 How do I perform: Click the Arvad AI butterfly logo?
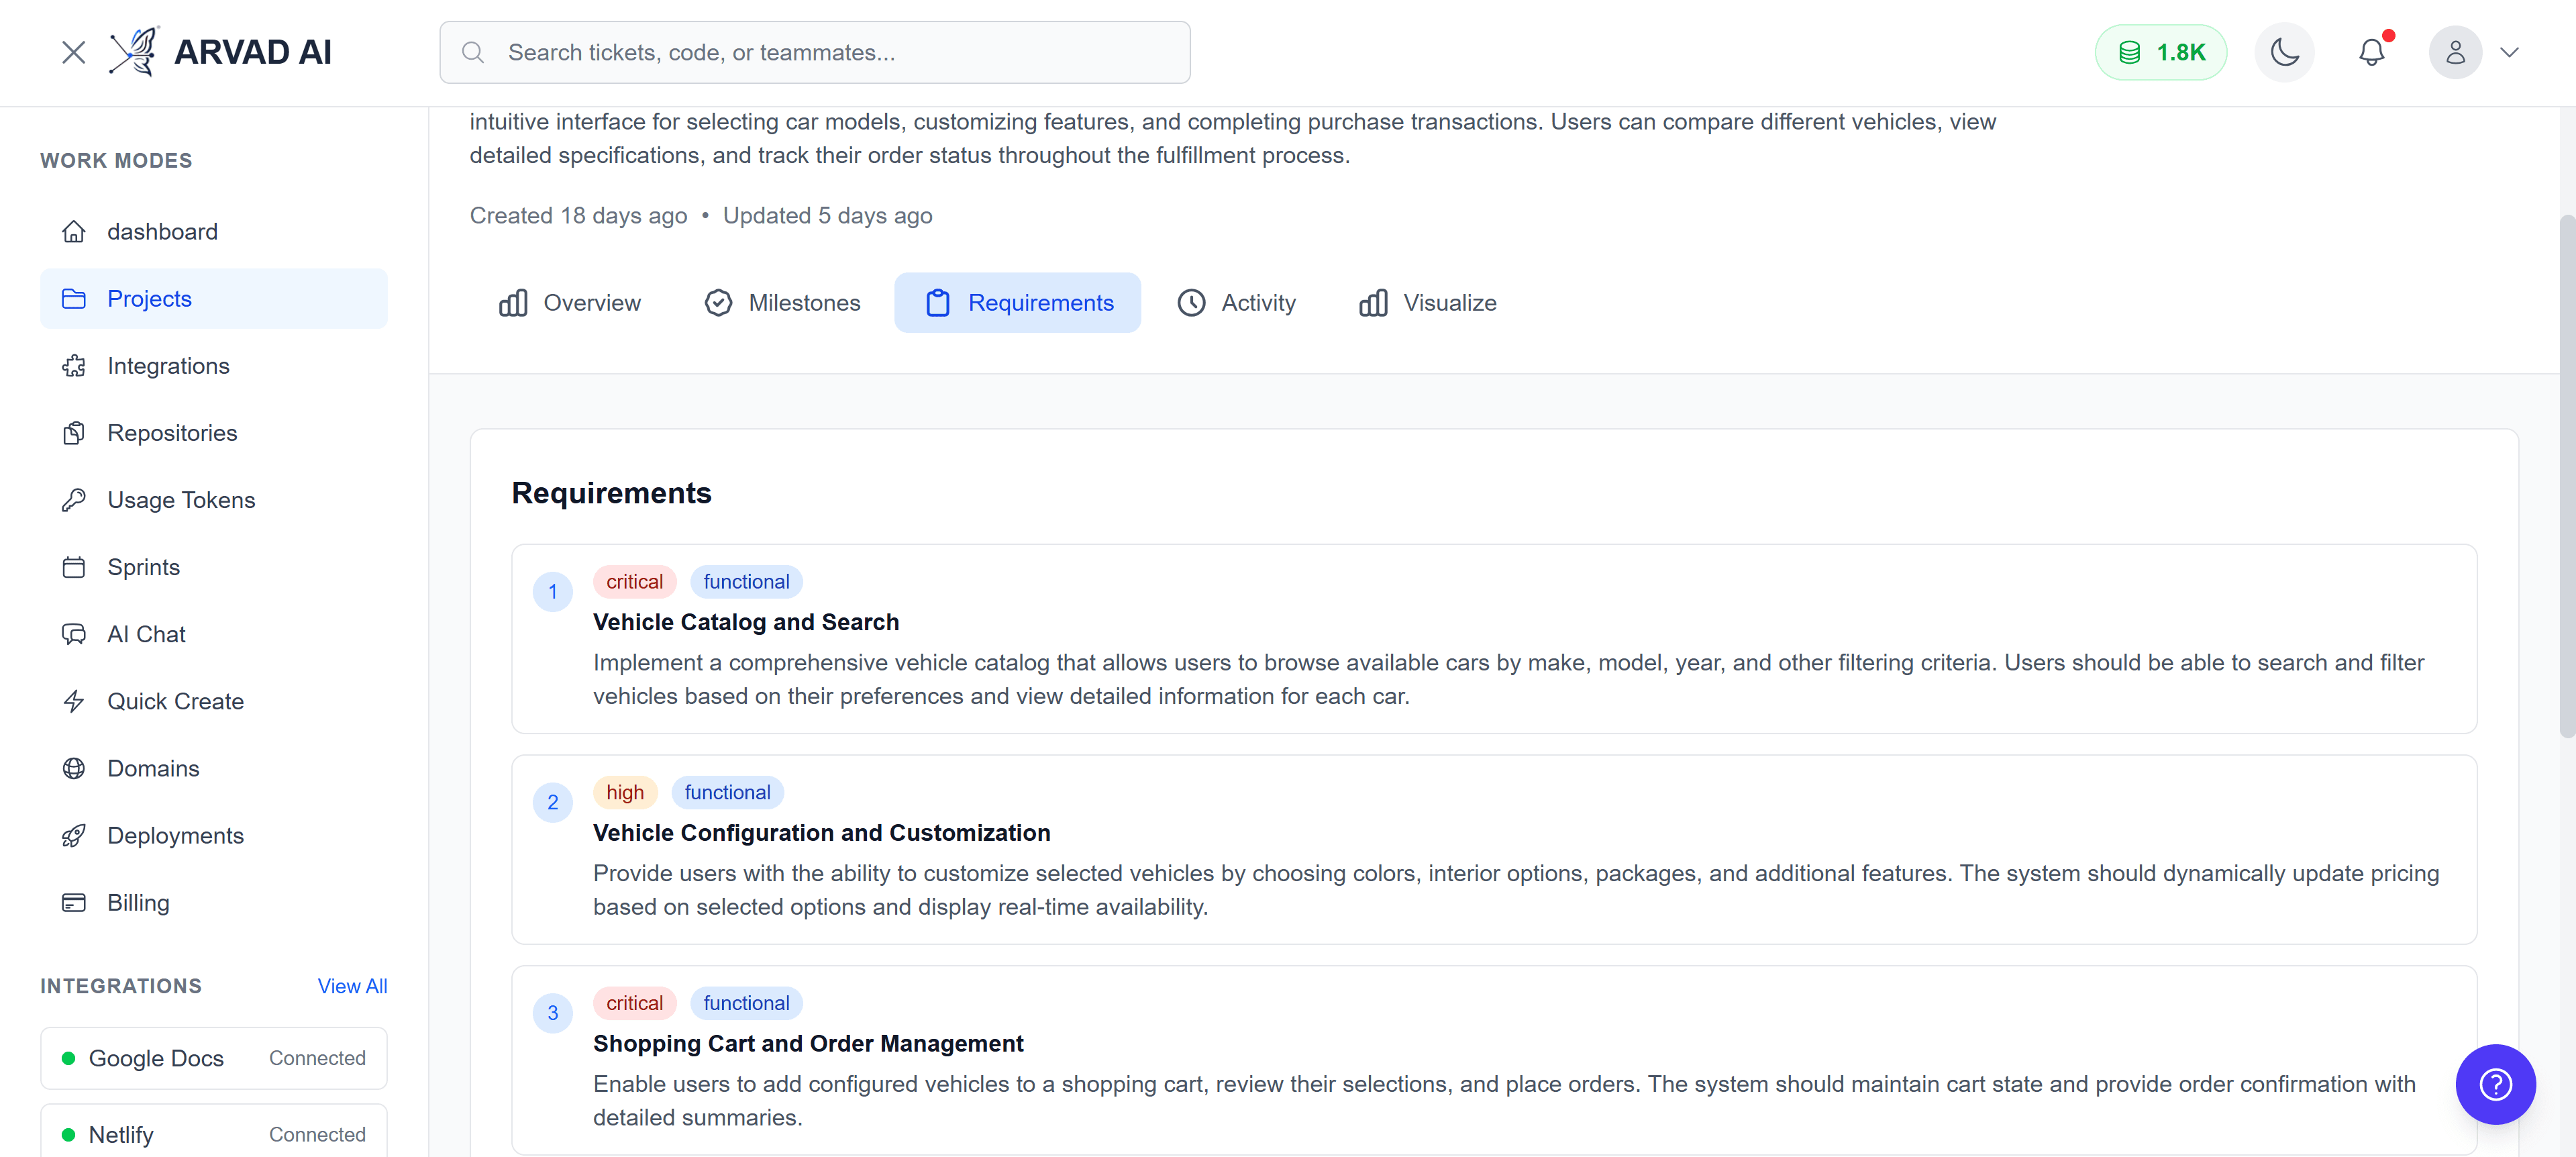pyautogui.click(x=134, y=52)
